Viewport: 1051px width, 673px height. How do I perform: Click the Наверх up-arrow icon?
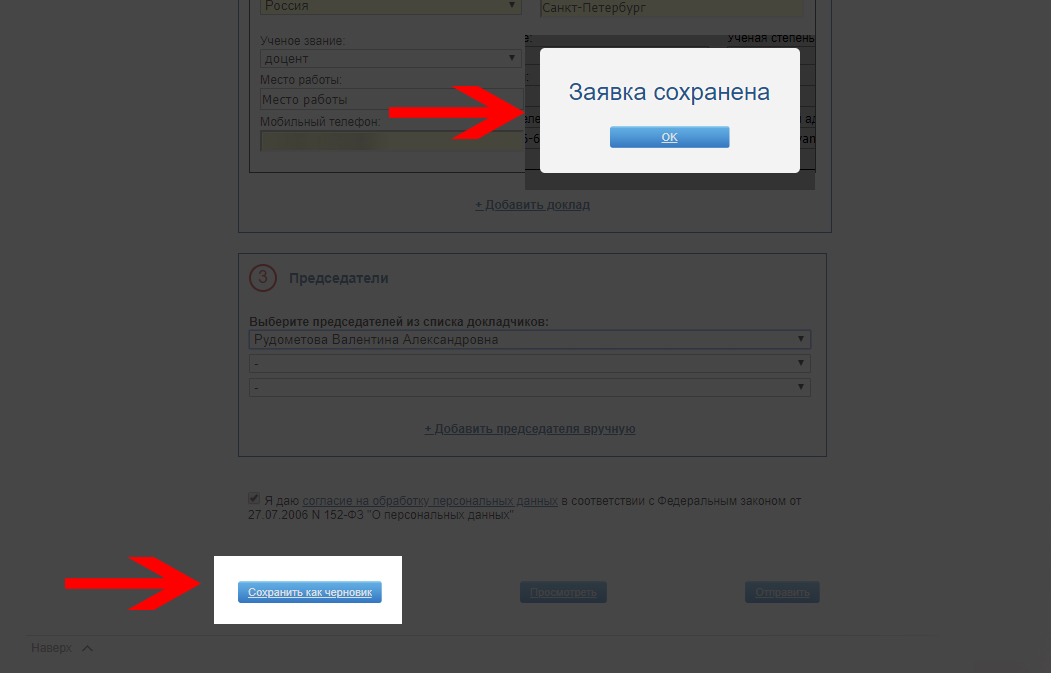point(87,648)
